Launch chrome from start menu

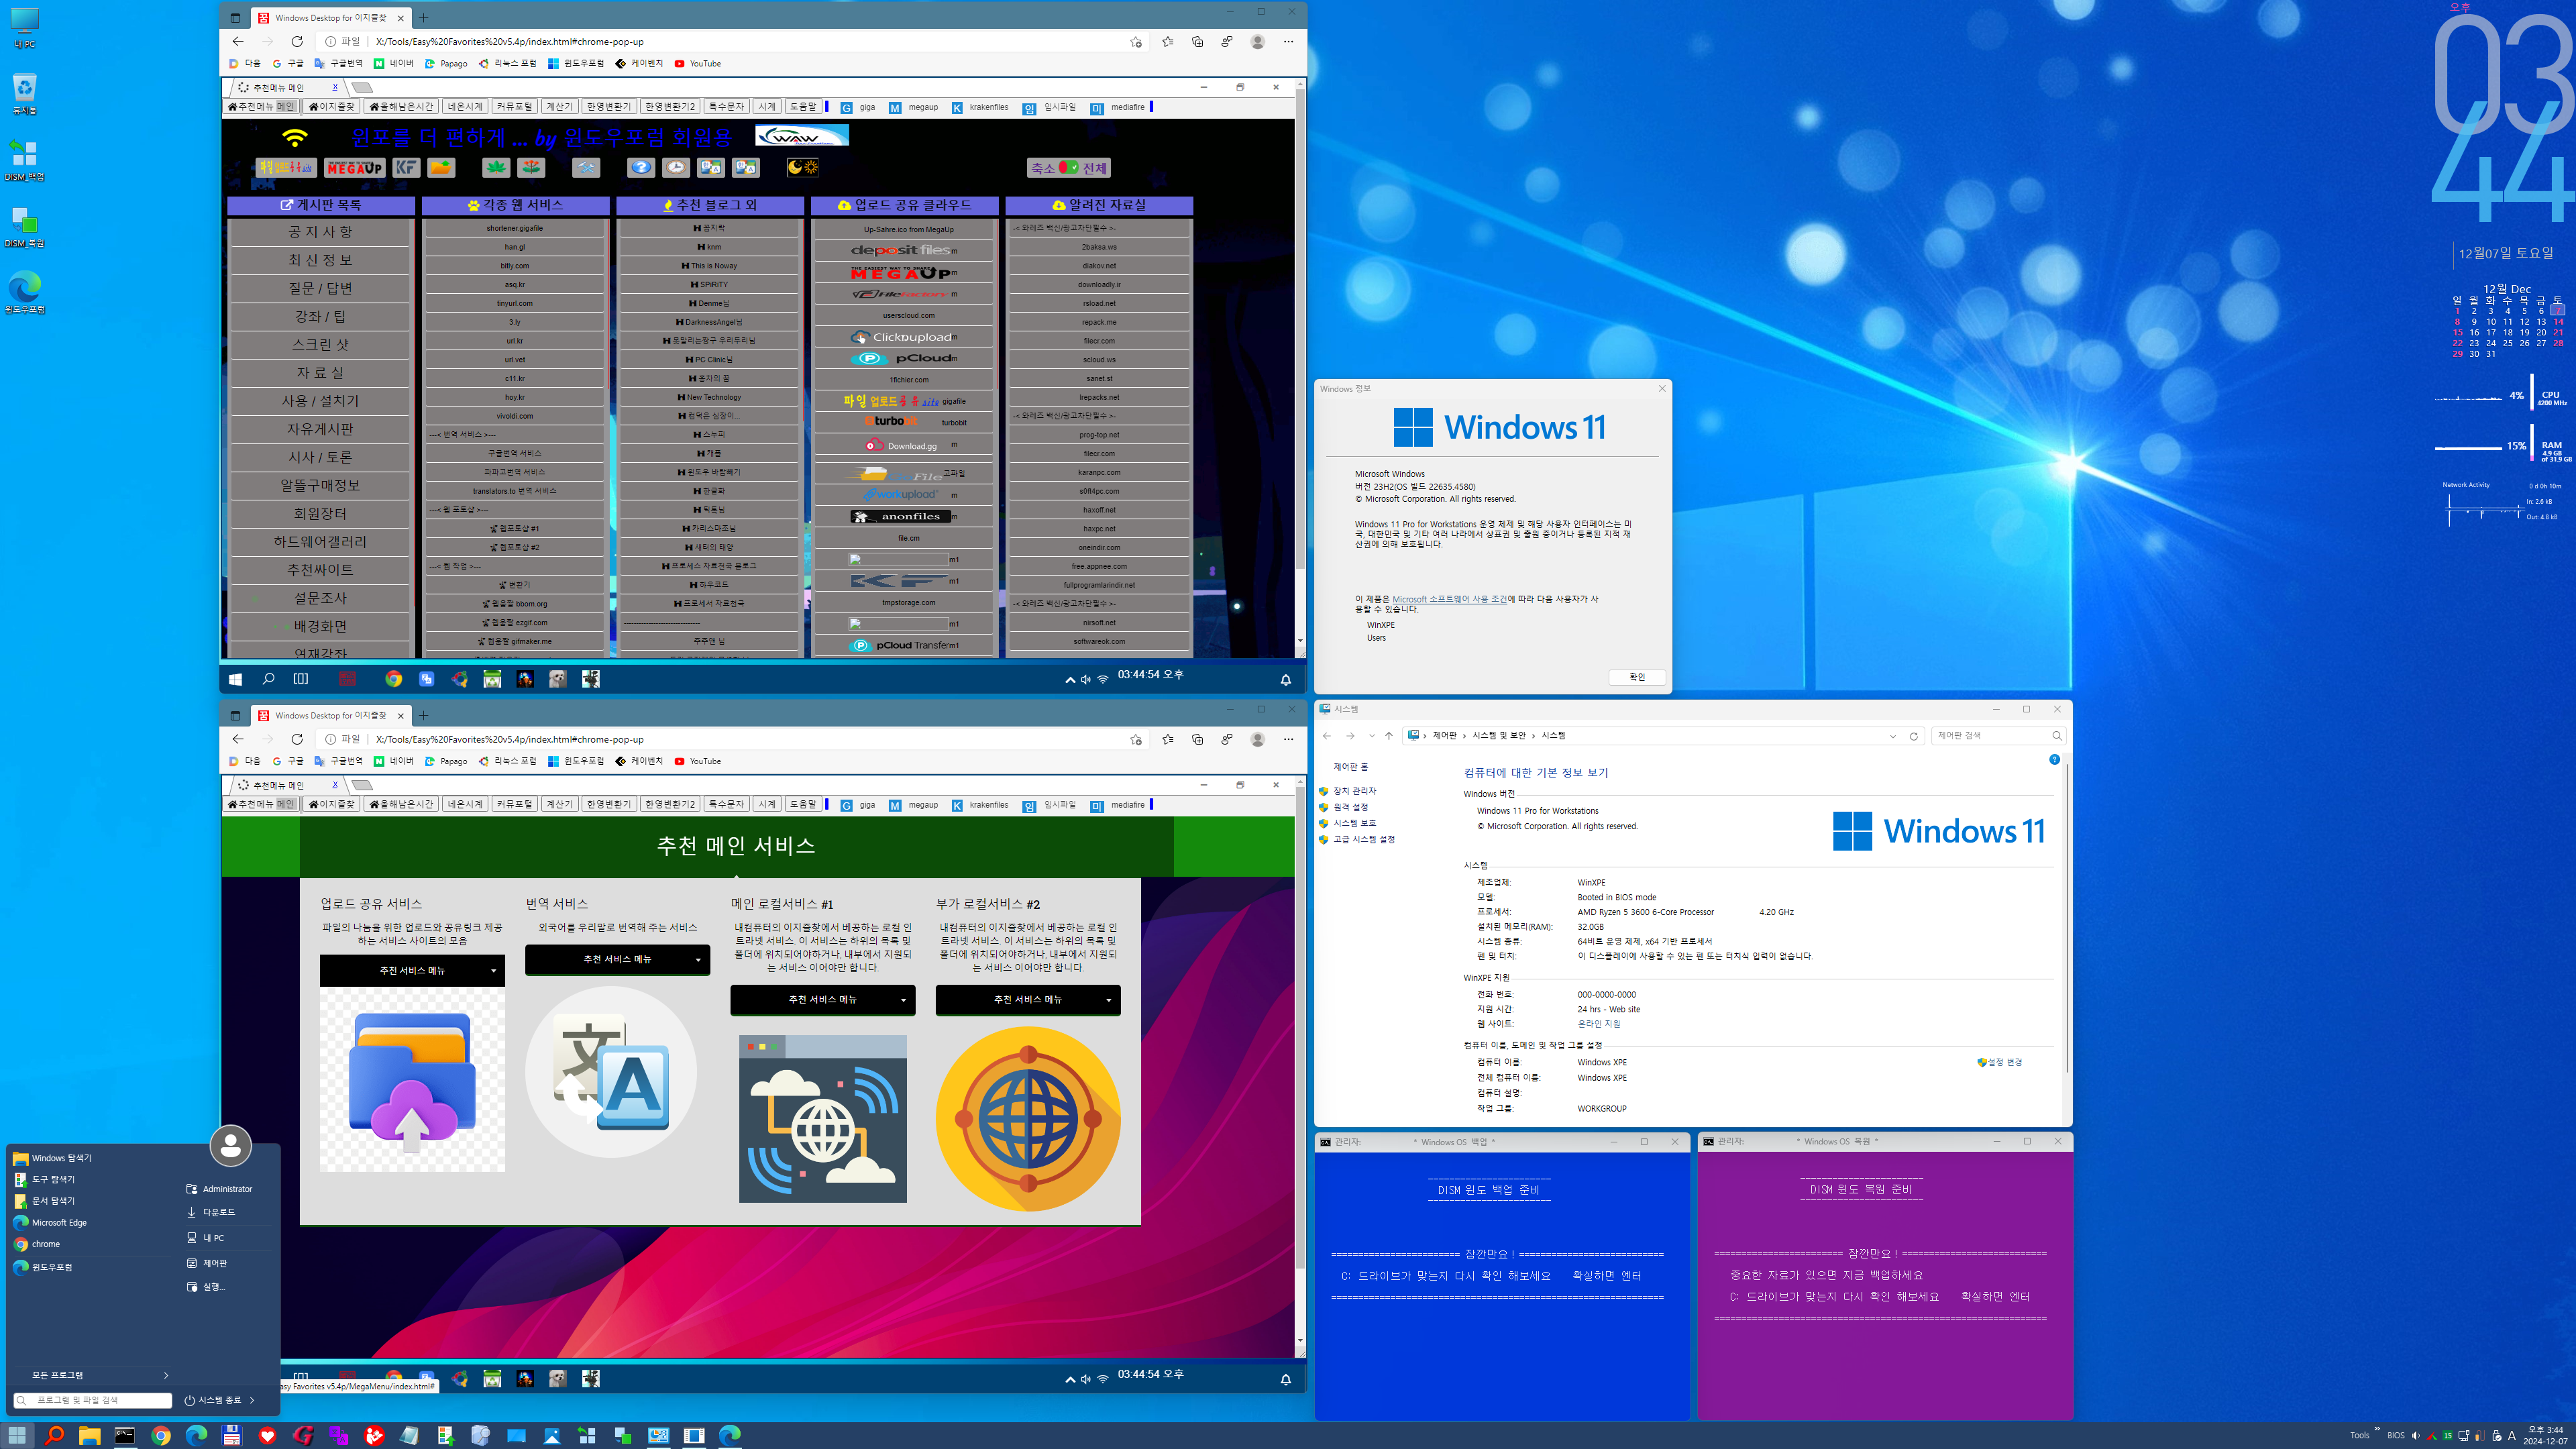[36, 1244]
